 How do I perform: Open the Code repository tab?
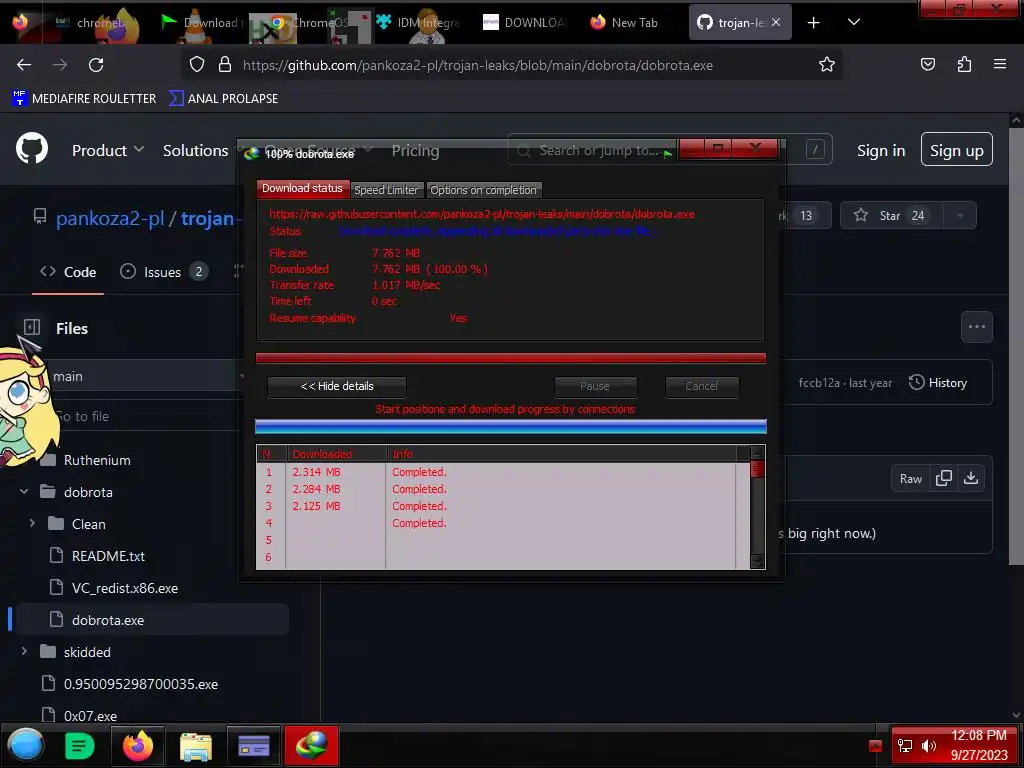point(68,272)
